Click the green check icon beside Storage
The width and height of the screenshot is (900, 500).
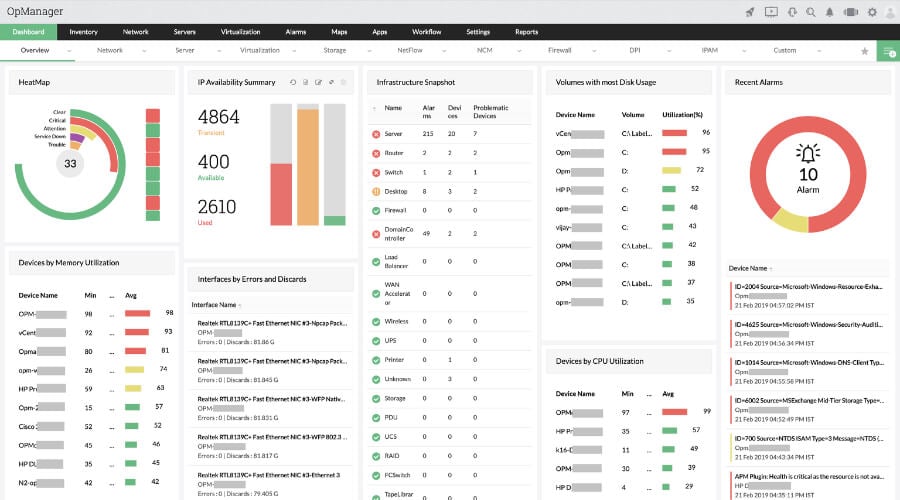pyautogui.click(x=376, y=398)
